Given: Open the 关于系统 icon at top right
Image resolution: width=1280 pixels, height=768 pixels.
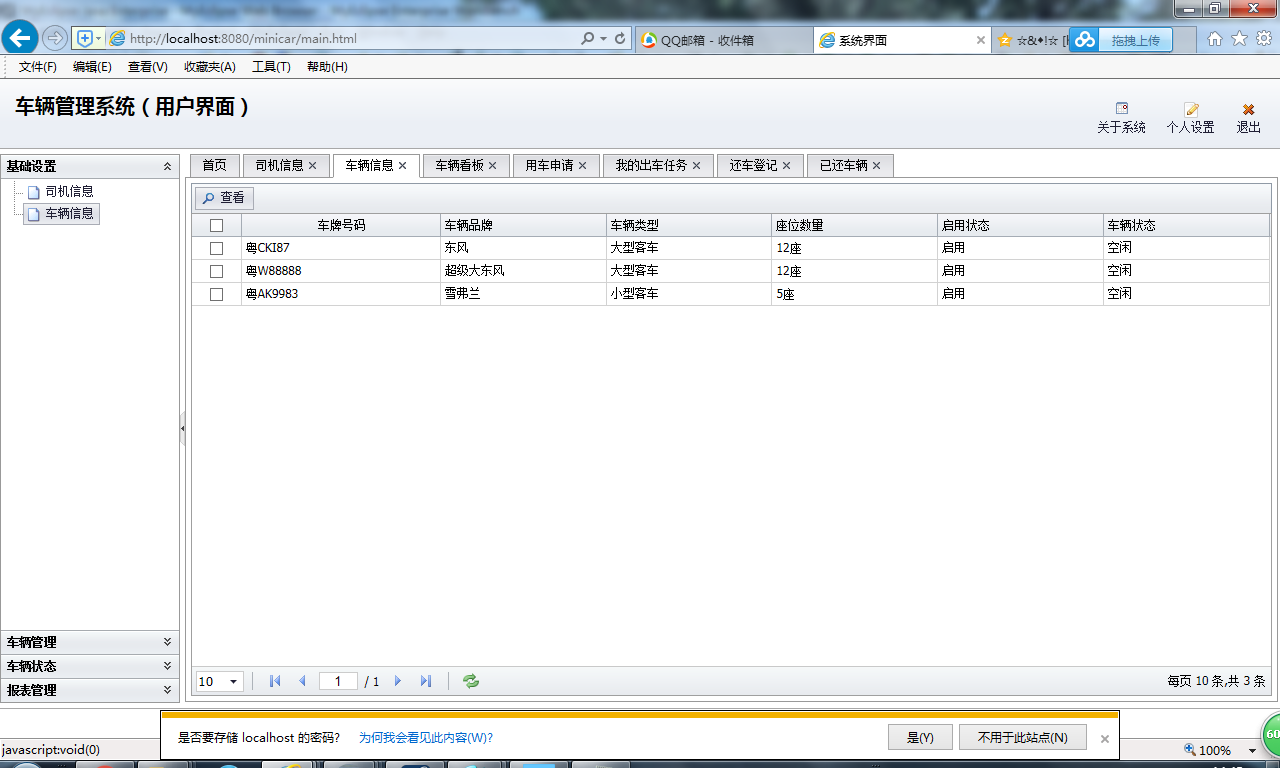Looking at the screenshot, I should click(1121, 113).
